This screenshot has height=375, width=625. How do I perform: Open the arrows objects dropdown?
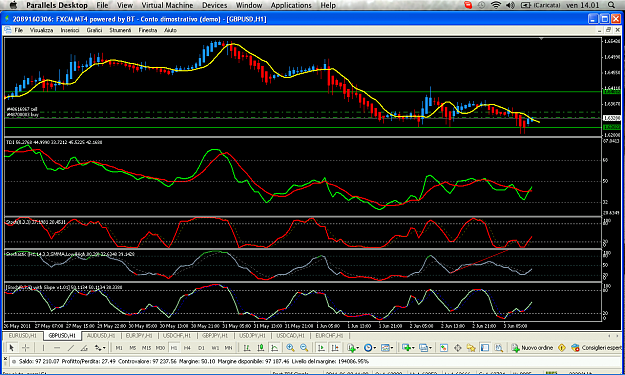pyautogui.click(x=100, y=348)
